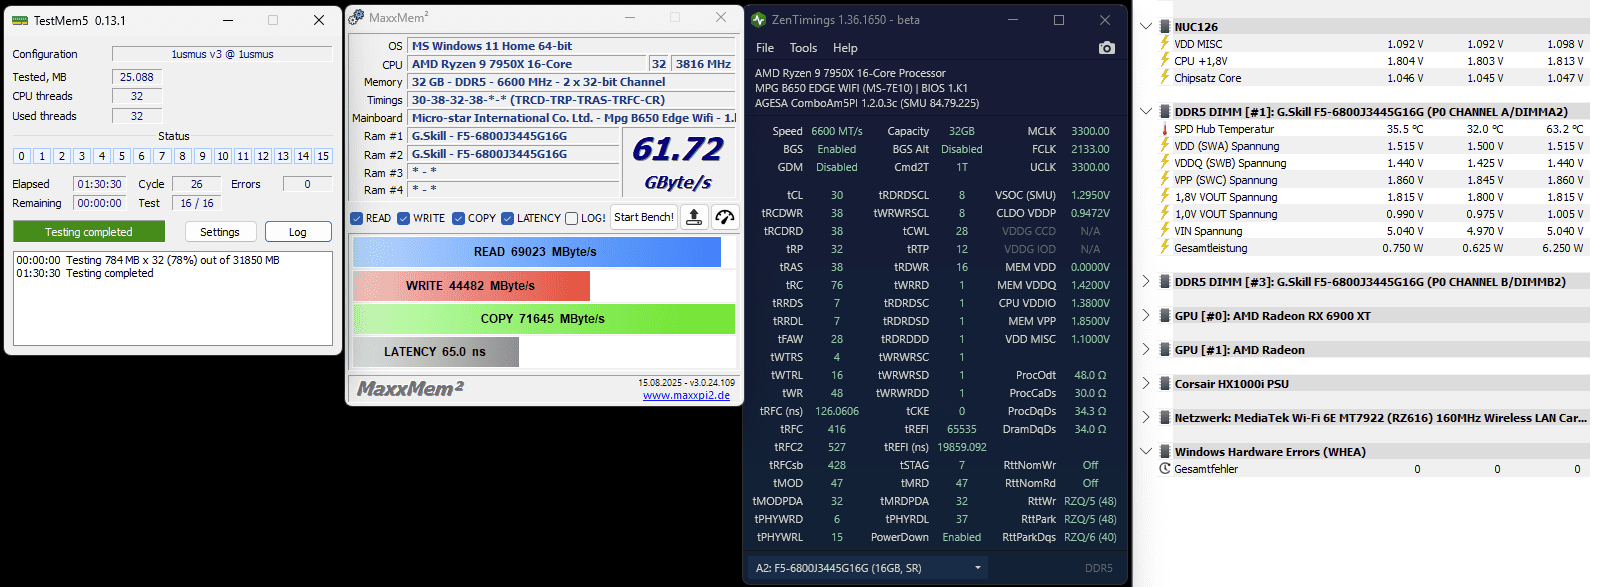Uncheck the READ checkbox in MaxxMem
Viewport: 1606px width, 587px height.
[x=357, y=218]
